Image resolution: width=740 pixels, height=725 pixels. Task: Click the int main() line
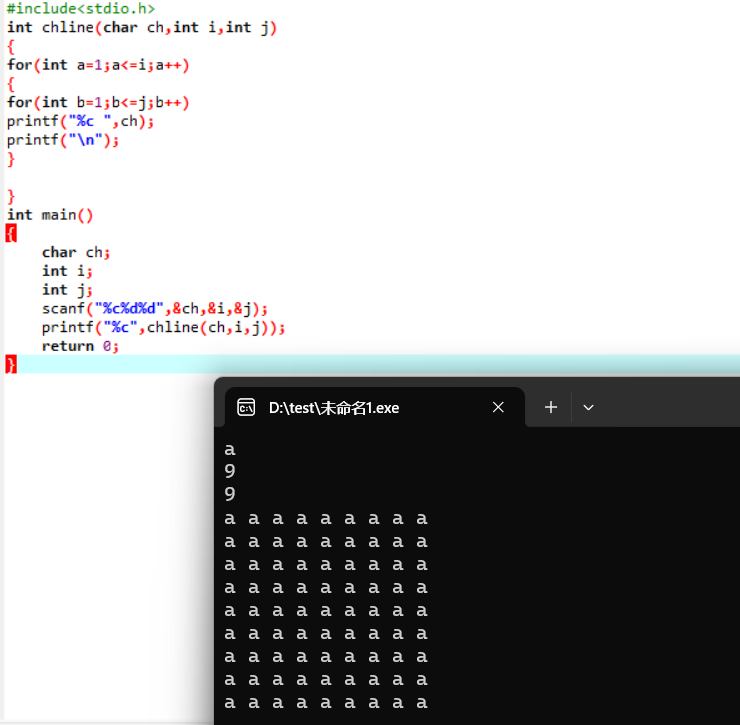[x=50, y=215]
